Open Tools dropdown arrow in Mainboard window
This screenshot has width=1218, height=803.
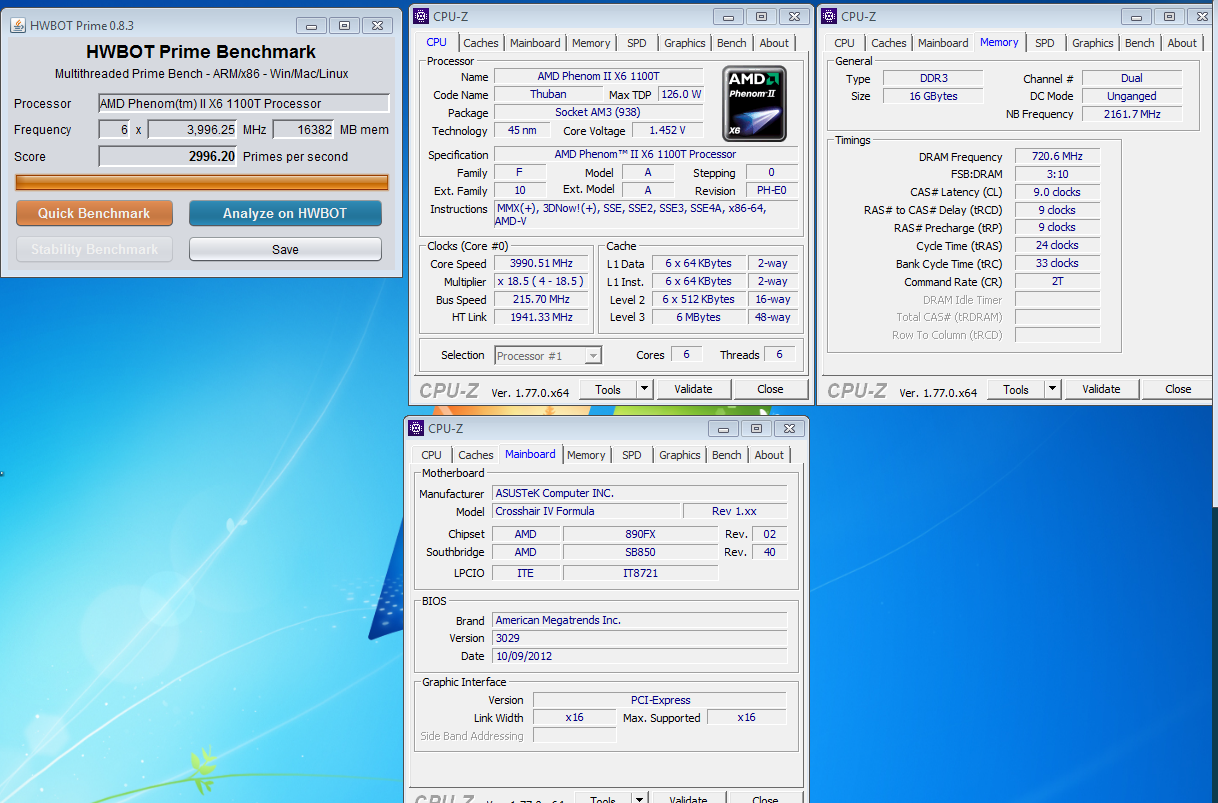(639, 799)
